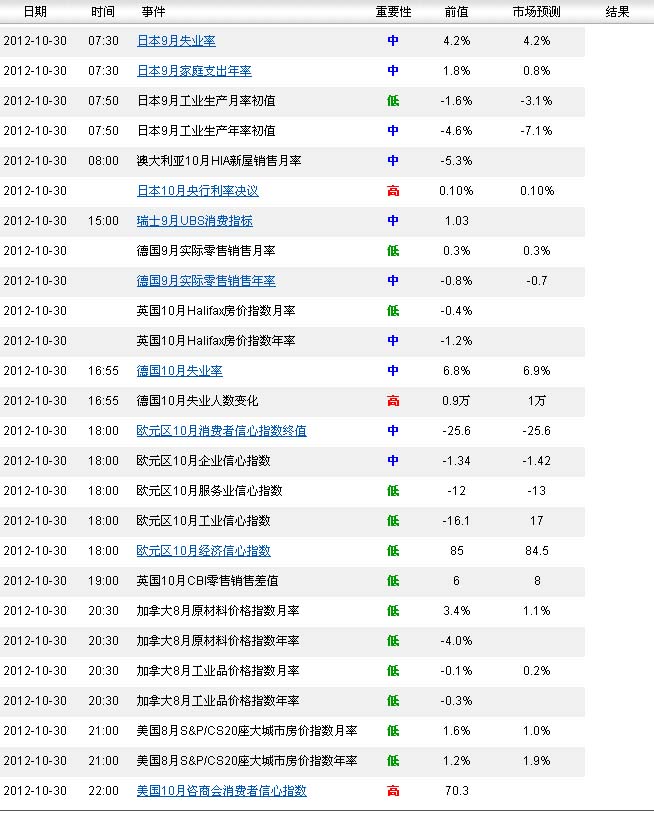Click the time 22:00 cell
The image size is (654, 814).
[x=103, y=791]
